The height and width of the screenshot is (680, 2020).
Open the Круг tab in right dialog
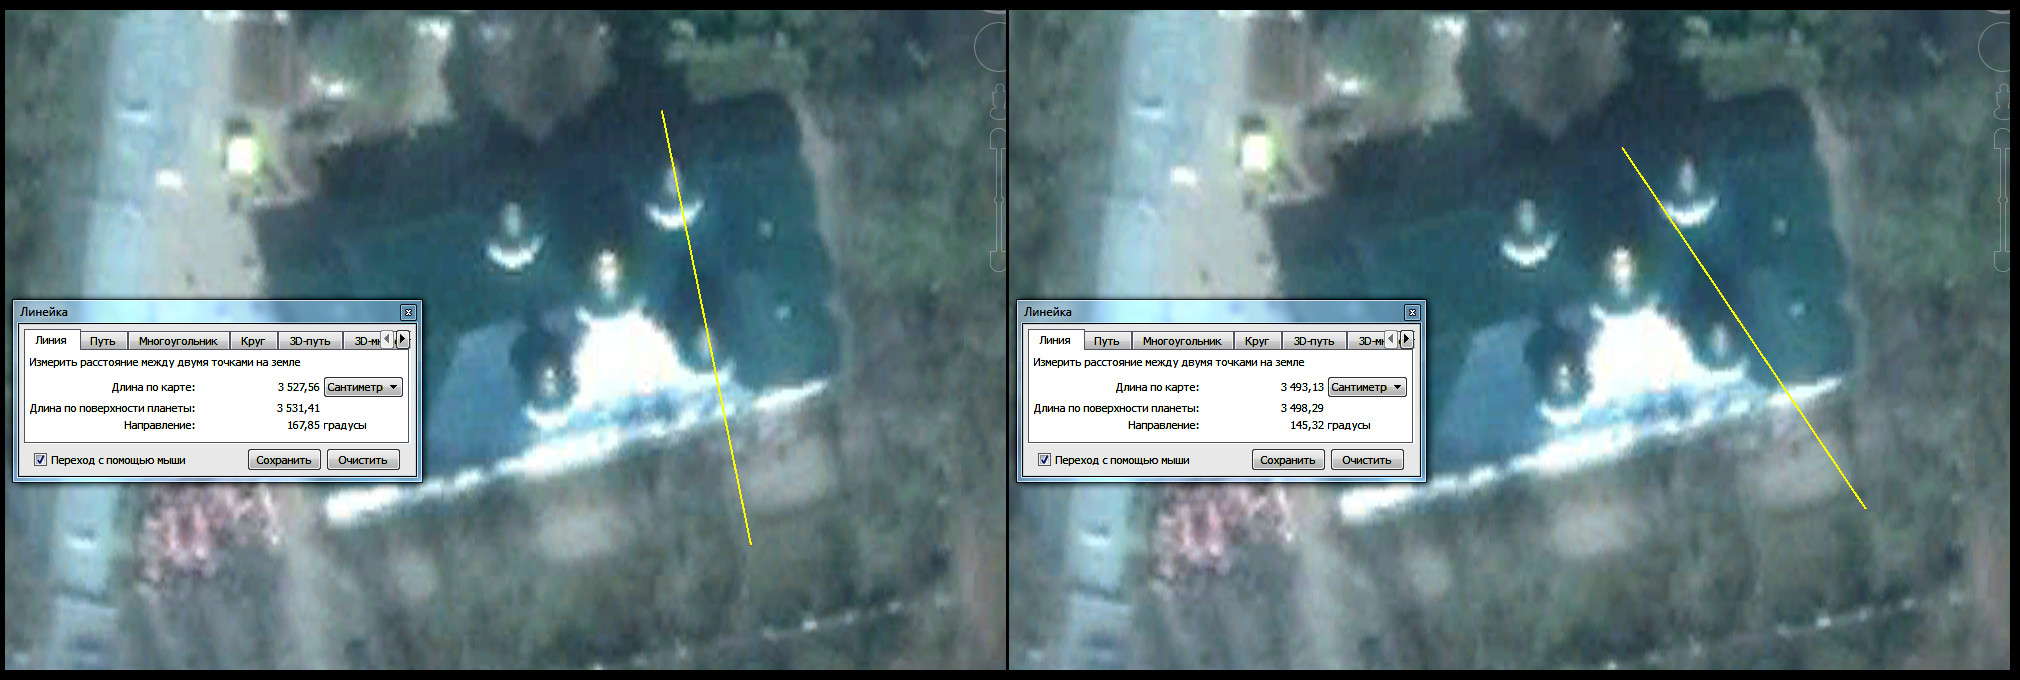click(x=1256, y=341)
